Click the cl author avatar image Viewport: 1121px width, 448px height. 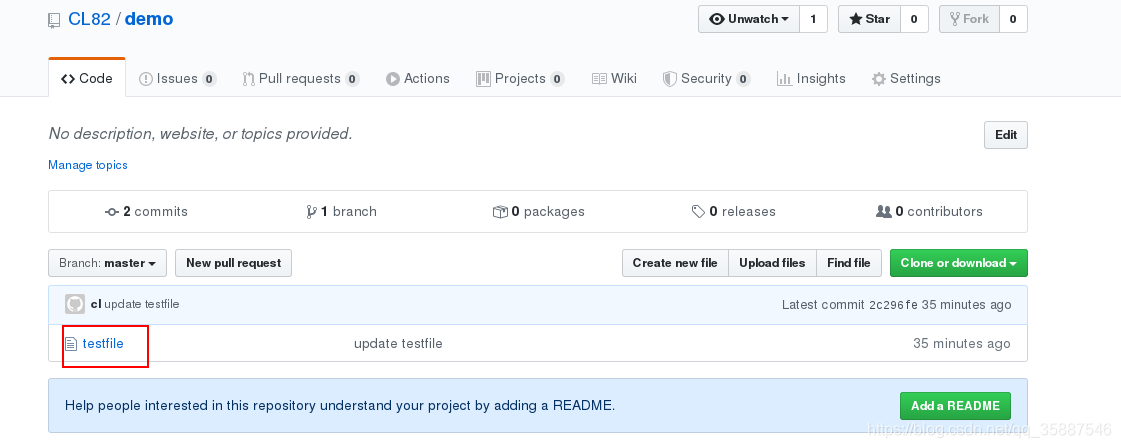75,304
